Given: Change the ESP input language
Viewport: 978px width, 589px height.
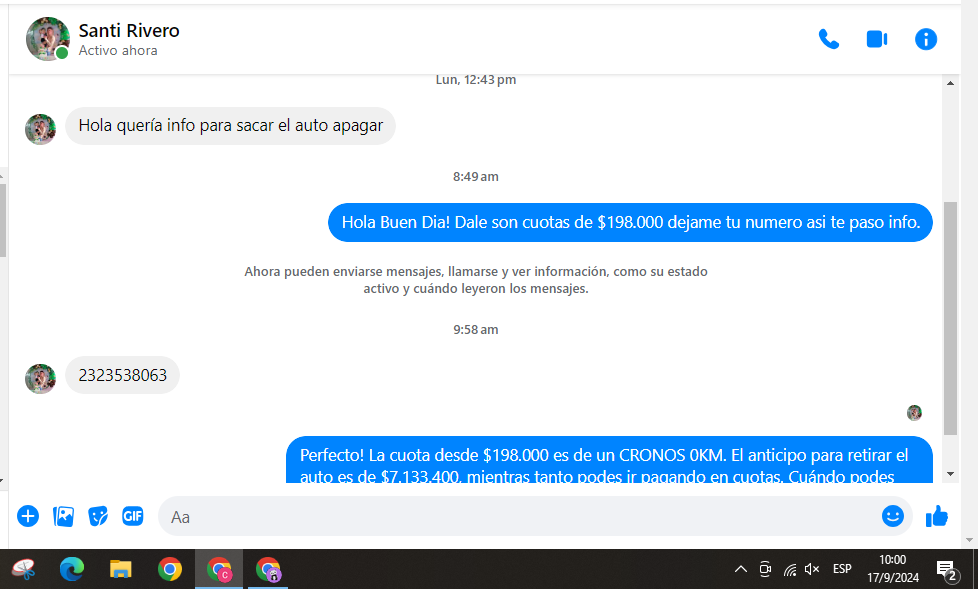Looking at the screenshot, I should [842, 569].
